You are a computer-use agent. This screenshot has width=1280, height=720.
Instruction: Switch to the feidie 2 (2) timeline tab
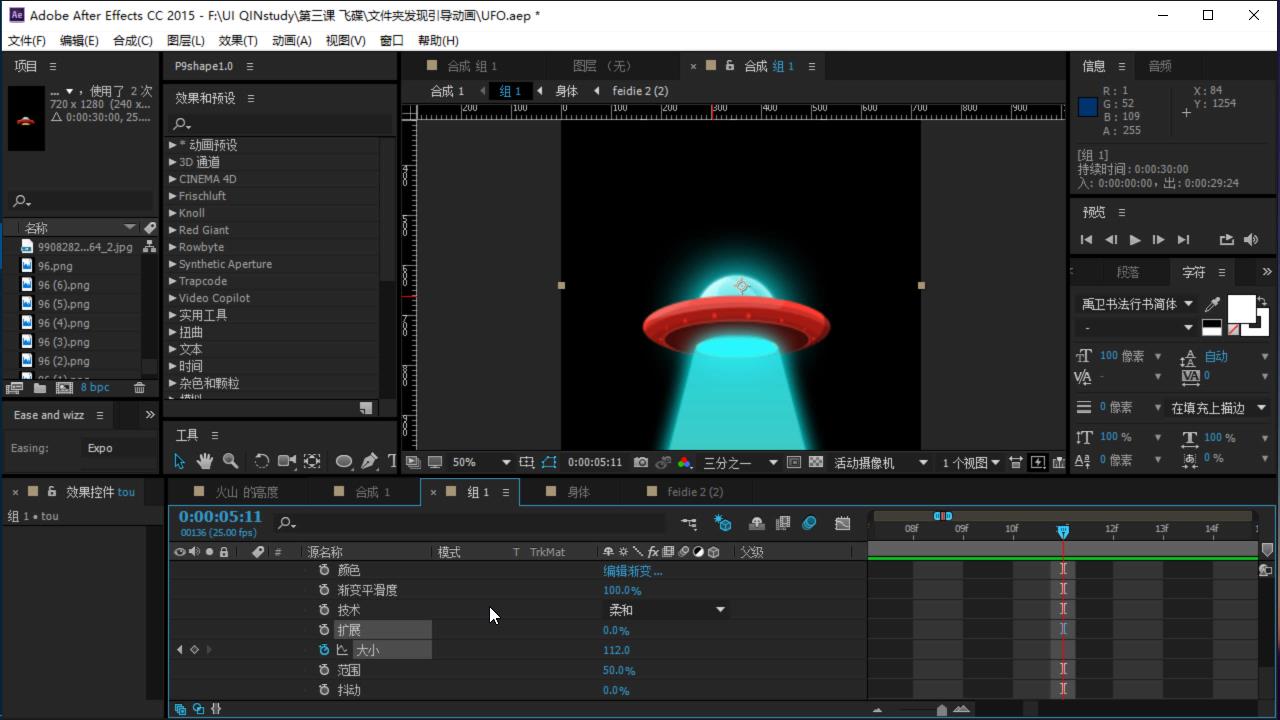pos(694,492)
